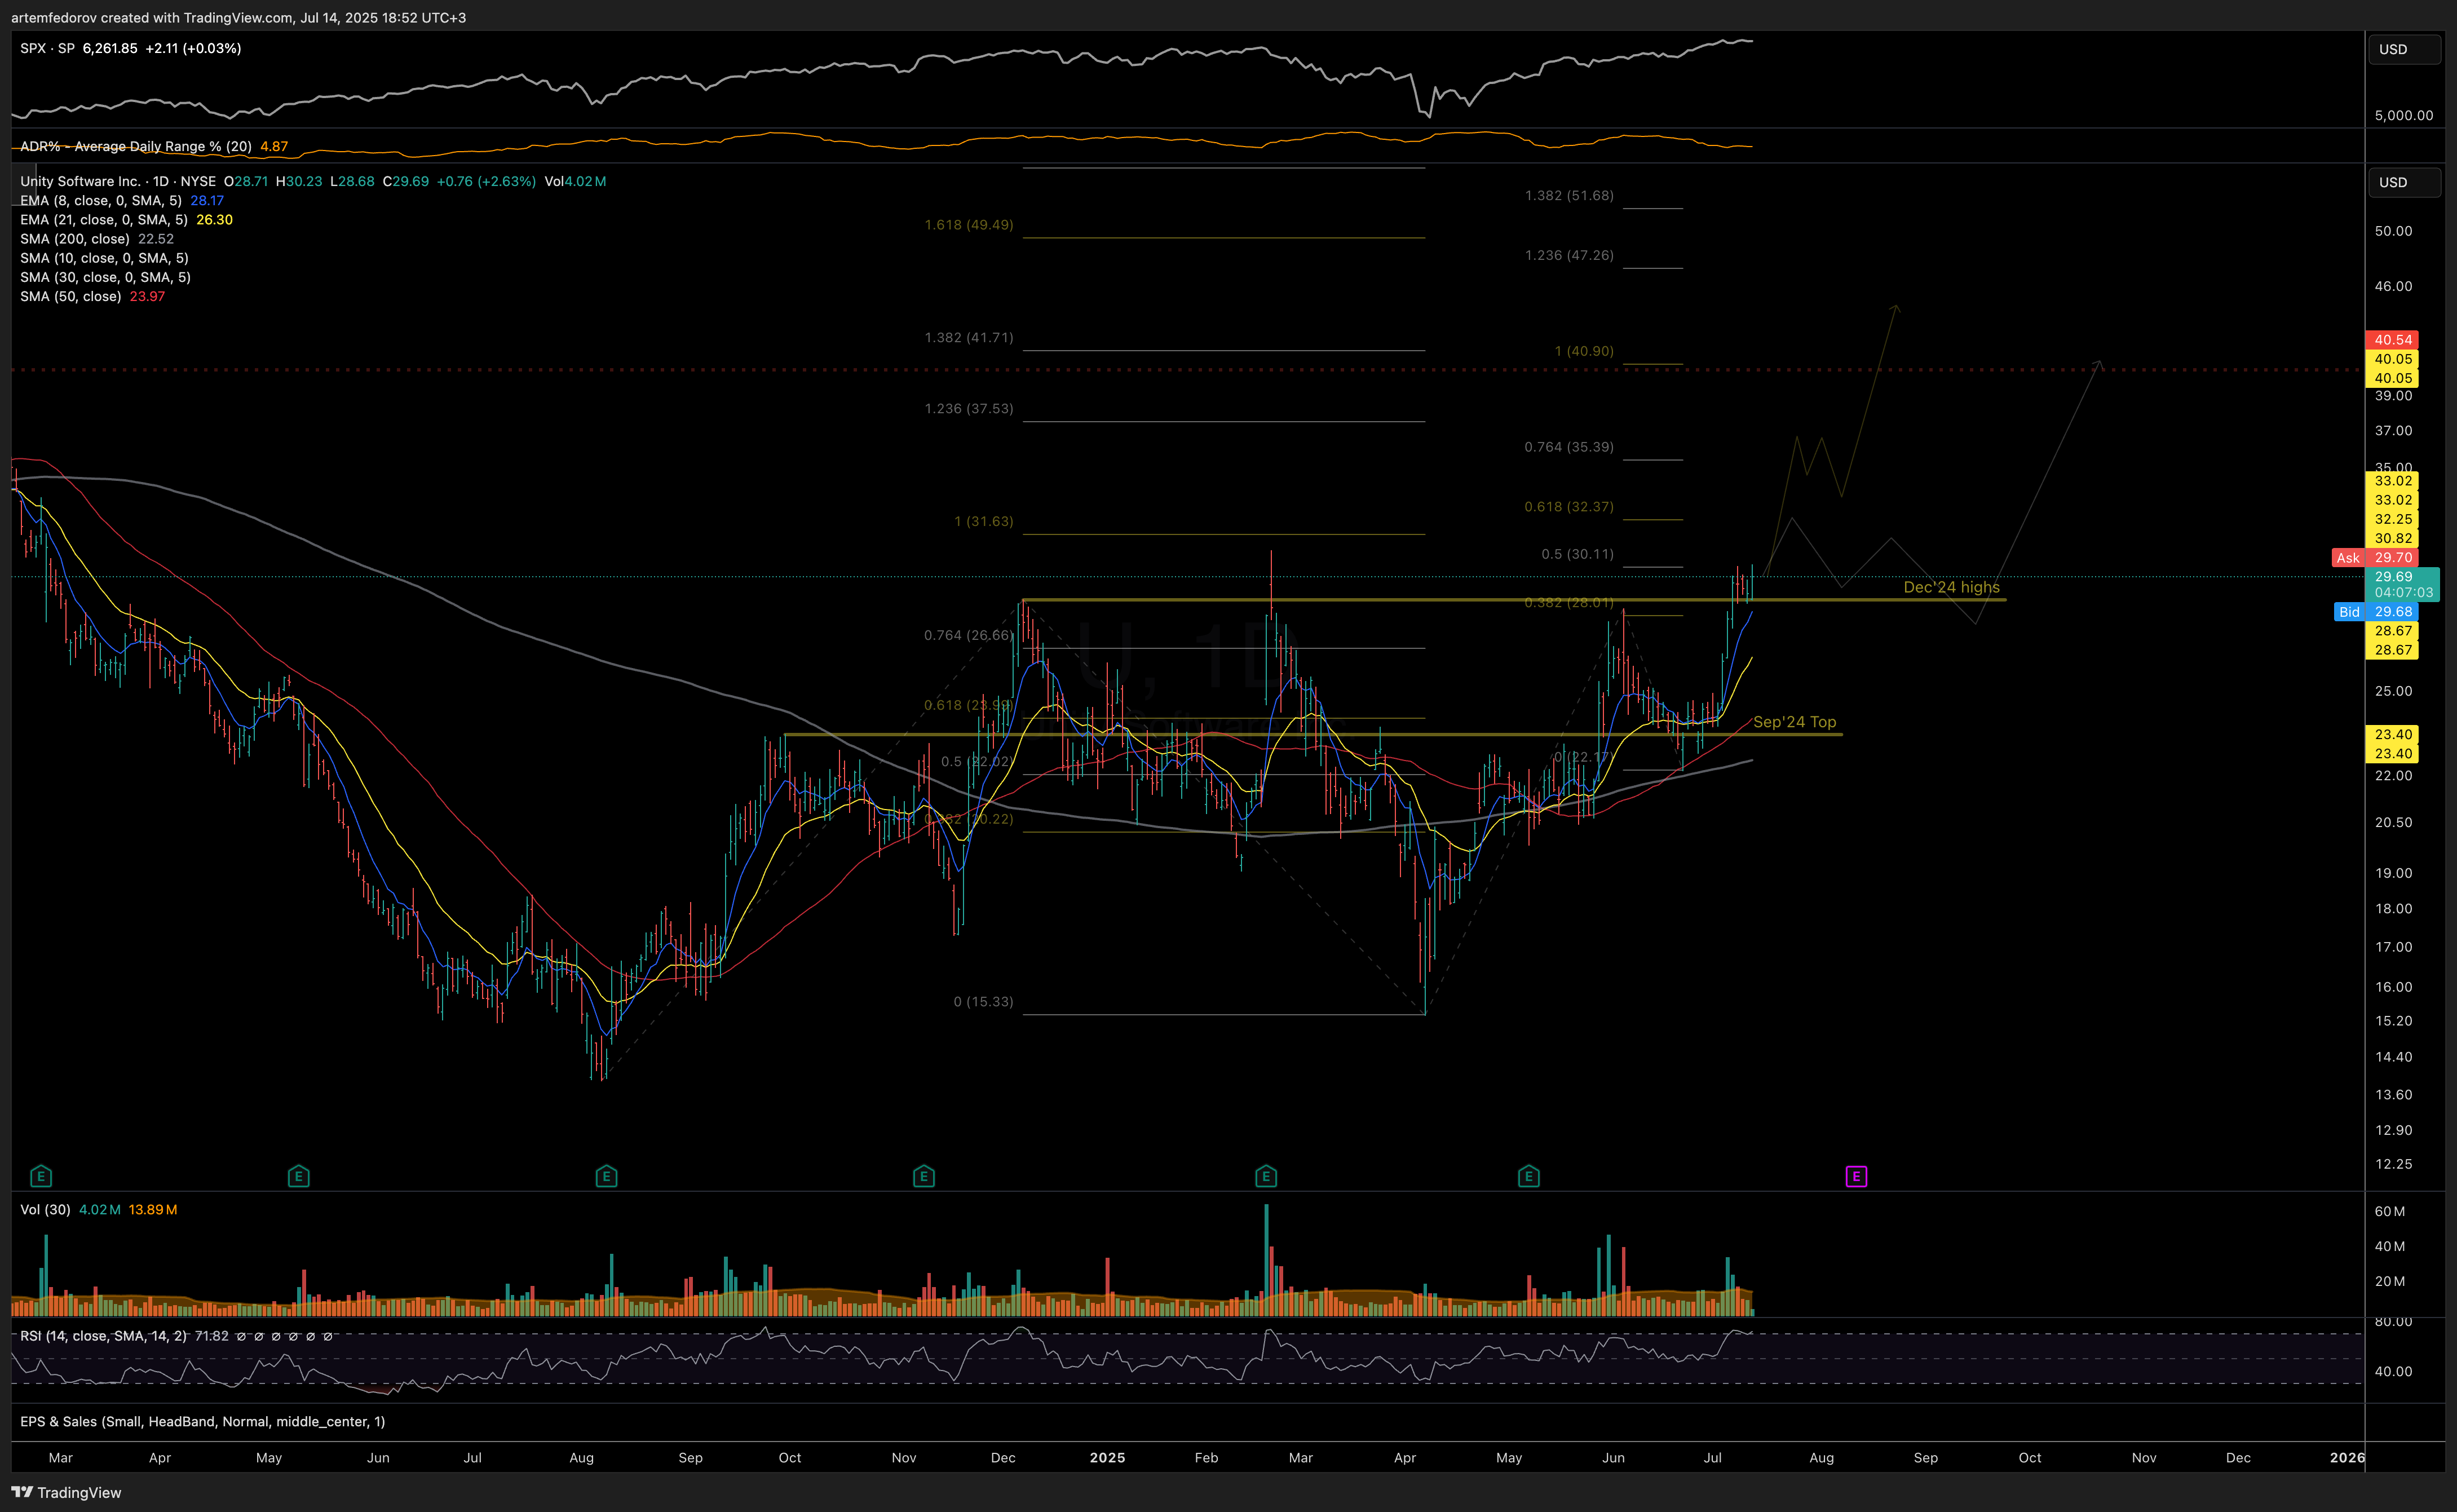Click the yellow 30.82 price axis label
The height and width of the screenshot is (1512, 2457).
2392,538
